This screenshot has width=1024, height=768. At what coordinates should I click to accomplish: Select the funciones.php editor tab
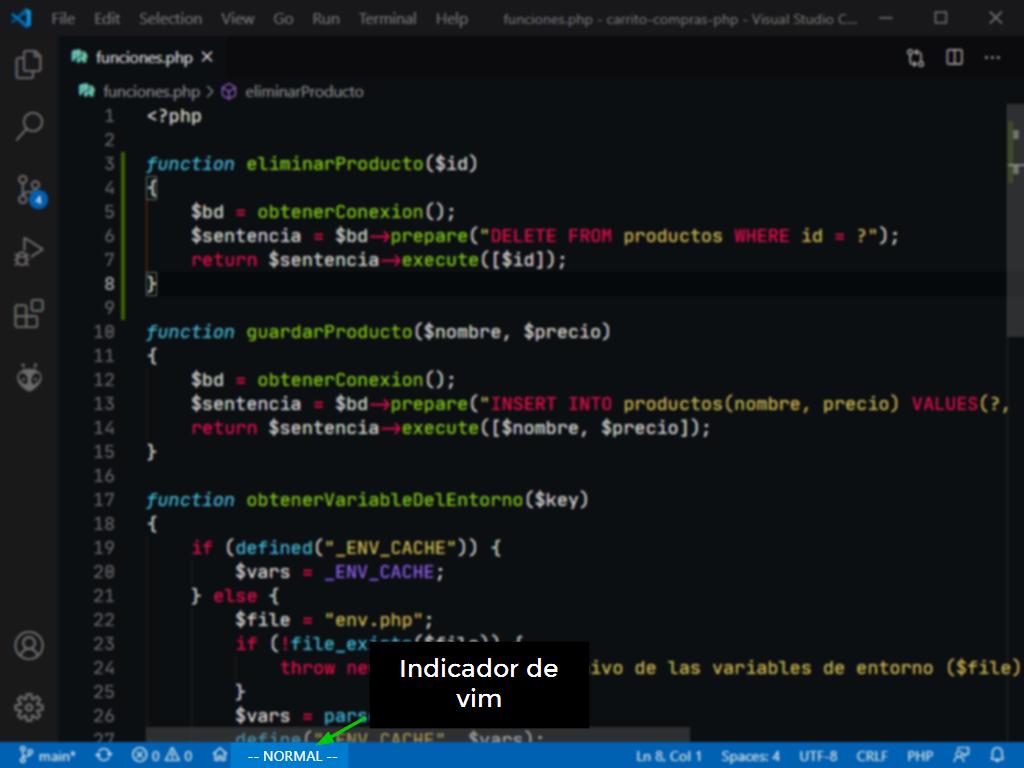144,57
